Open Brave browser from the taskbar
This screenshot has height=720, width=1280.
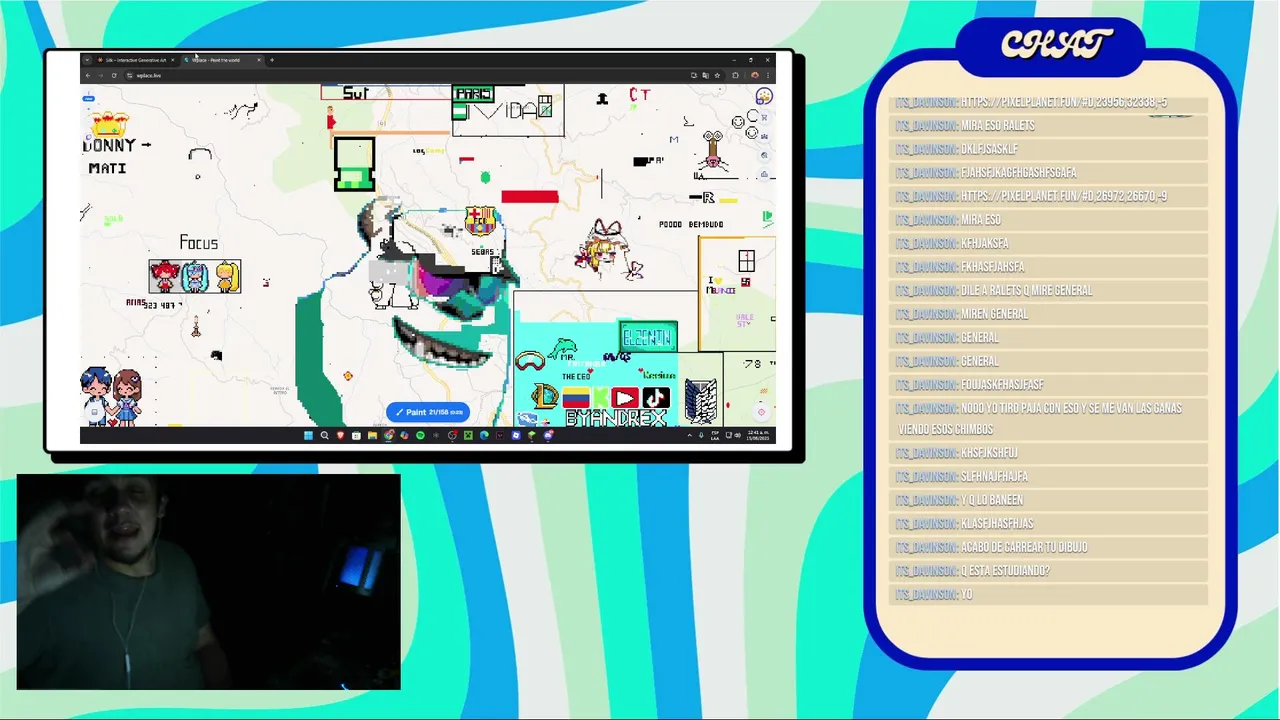tap(340, 435)
